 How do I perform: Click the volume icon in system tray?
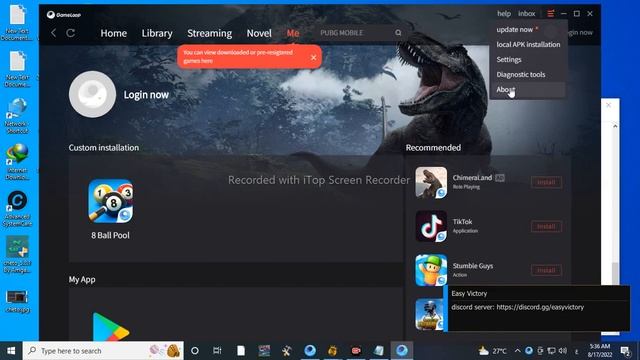563,351
